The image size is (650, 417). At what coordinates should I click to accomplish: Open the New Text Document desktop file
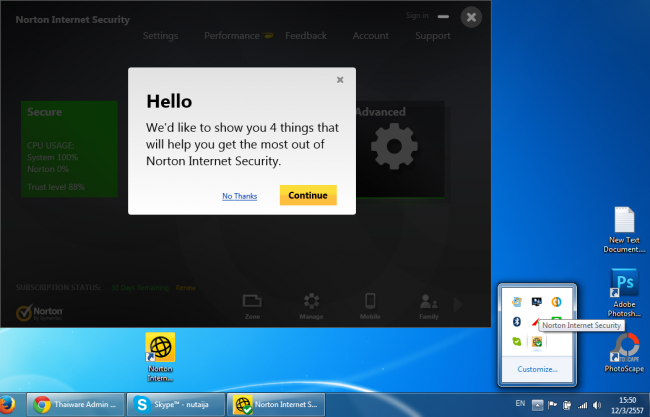tap(624, 230)
